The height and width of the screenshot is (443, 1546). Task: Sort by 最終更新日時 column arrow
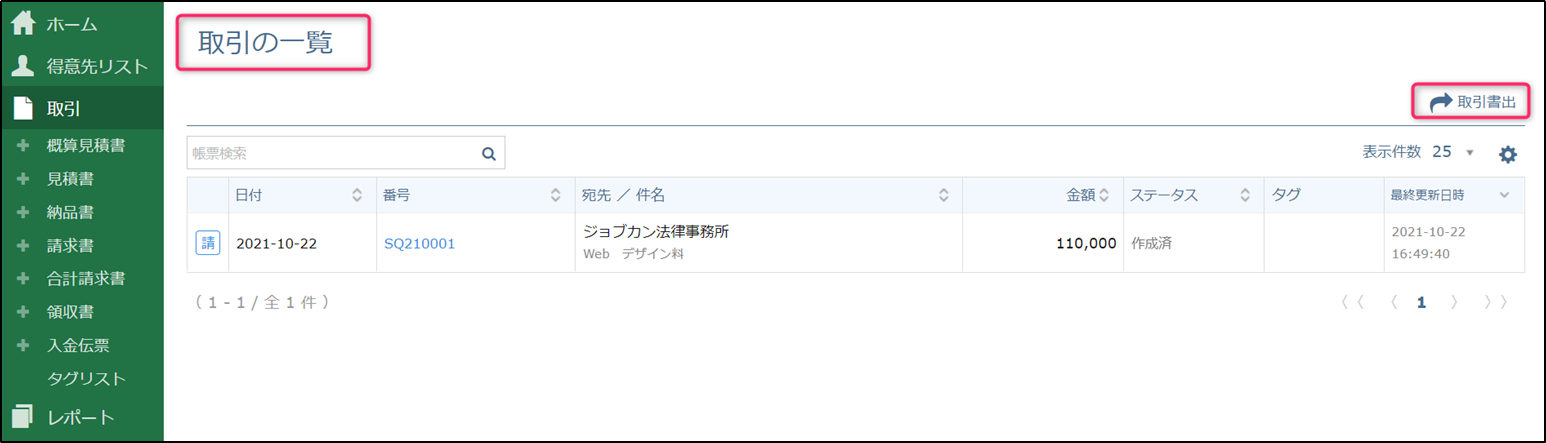coord(1504,195)
